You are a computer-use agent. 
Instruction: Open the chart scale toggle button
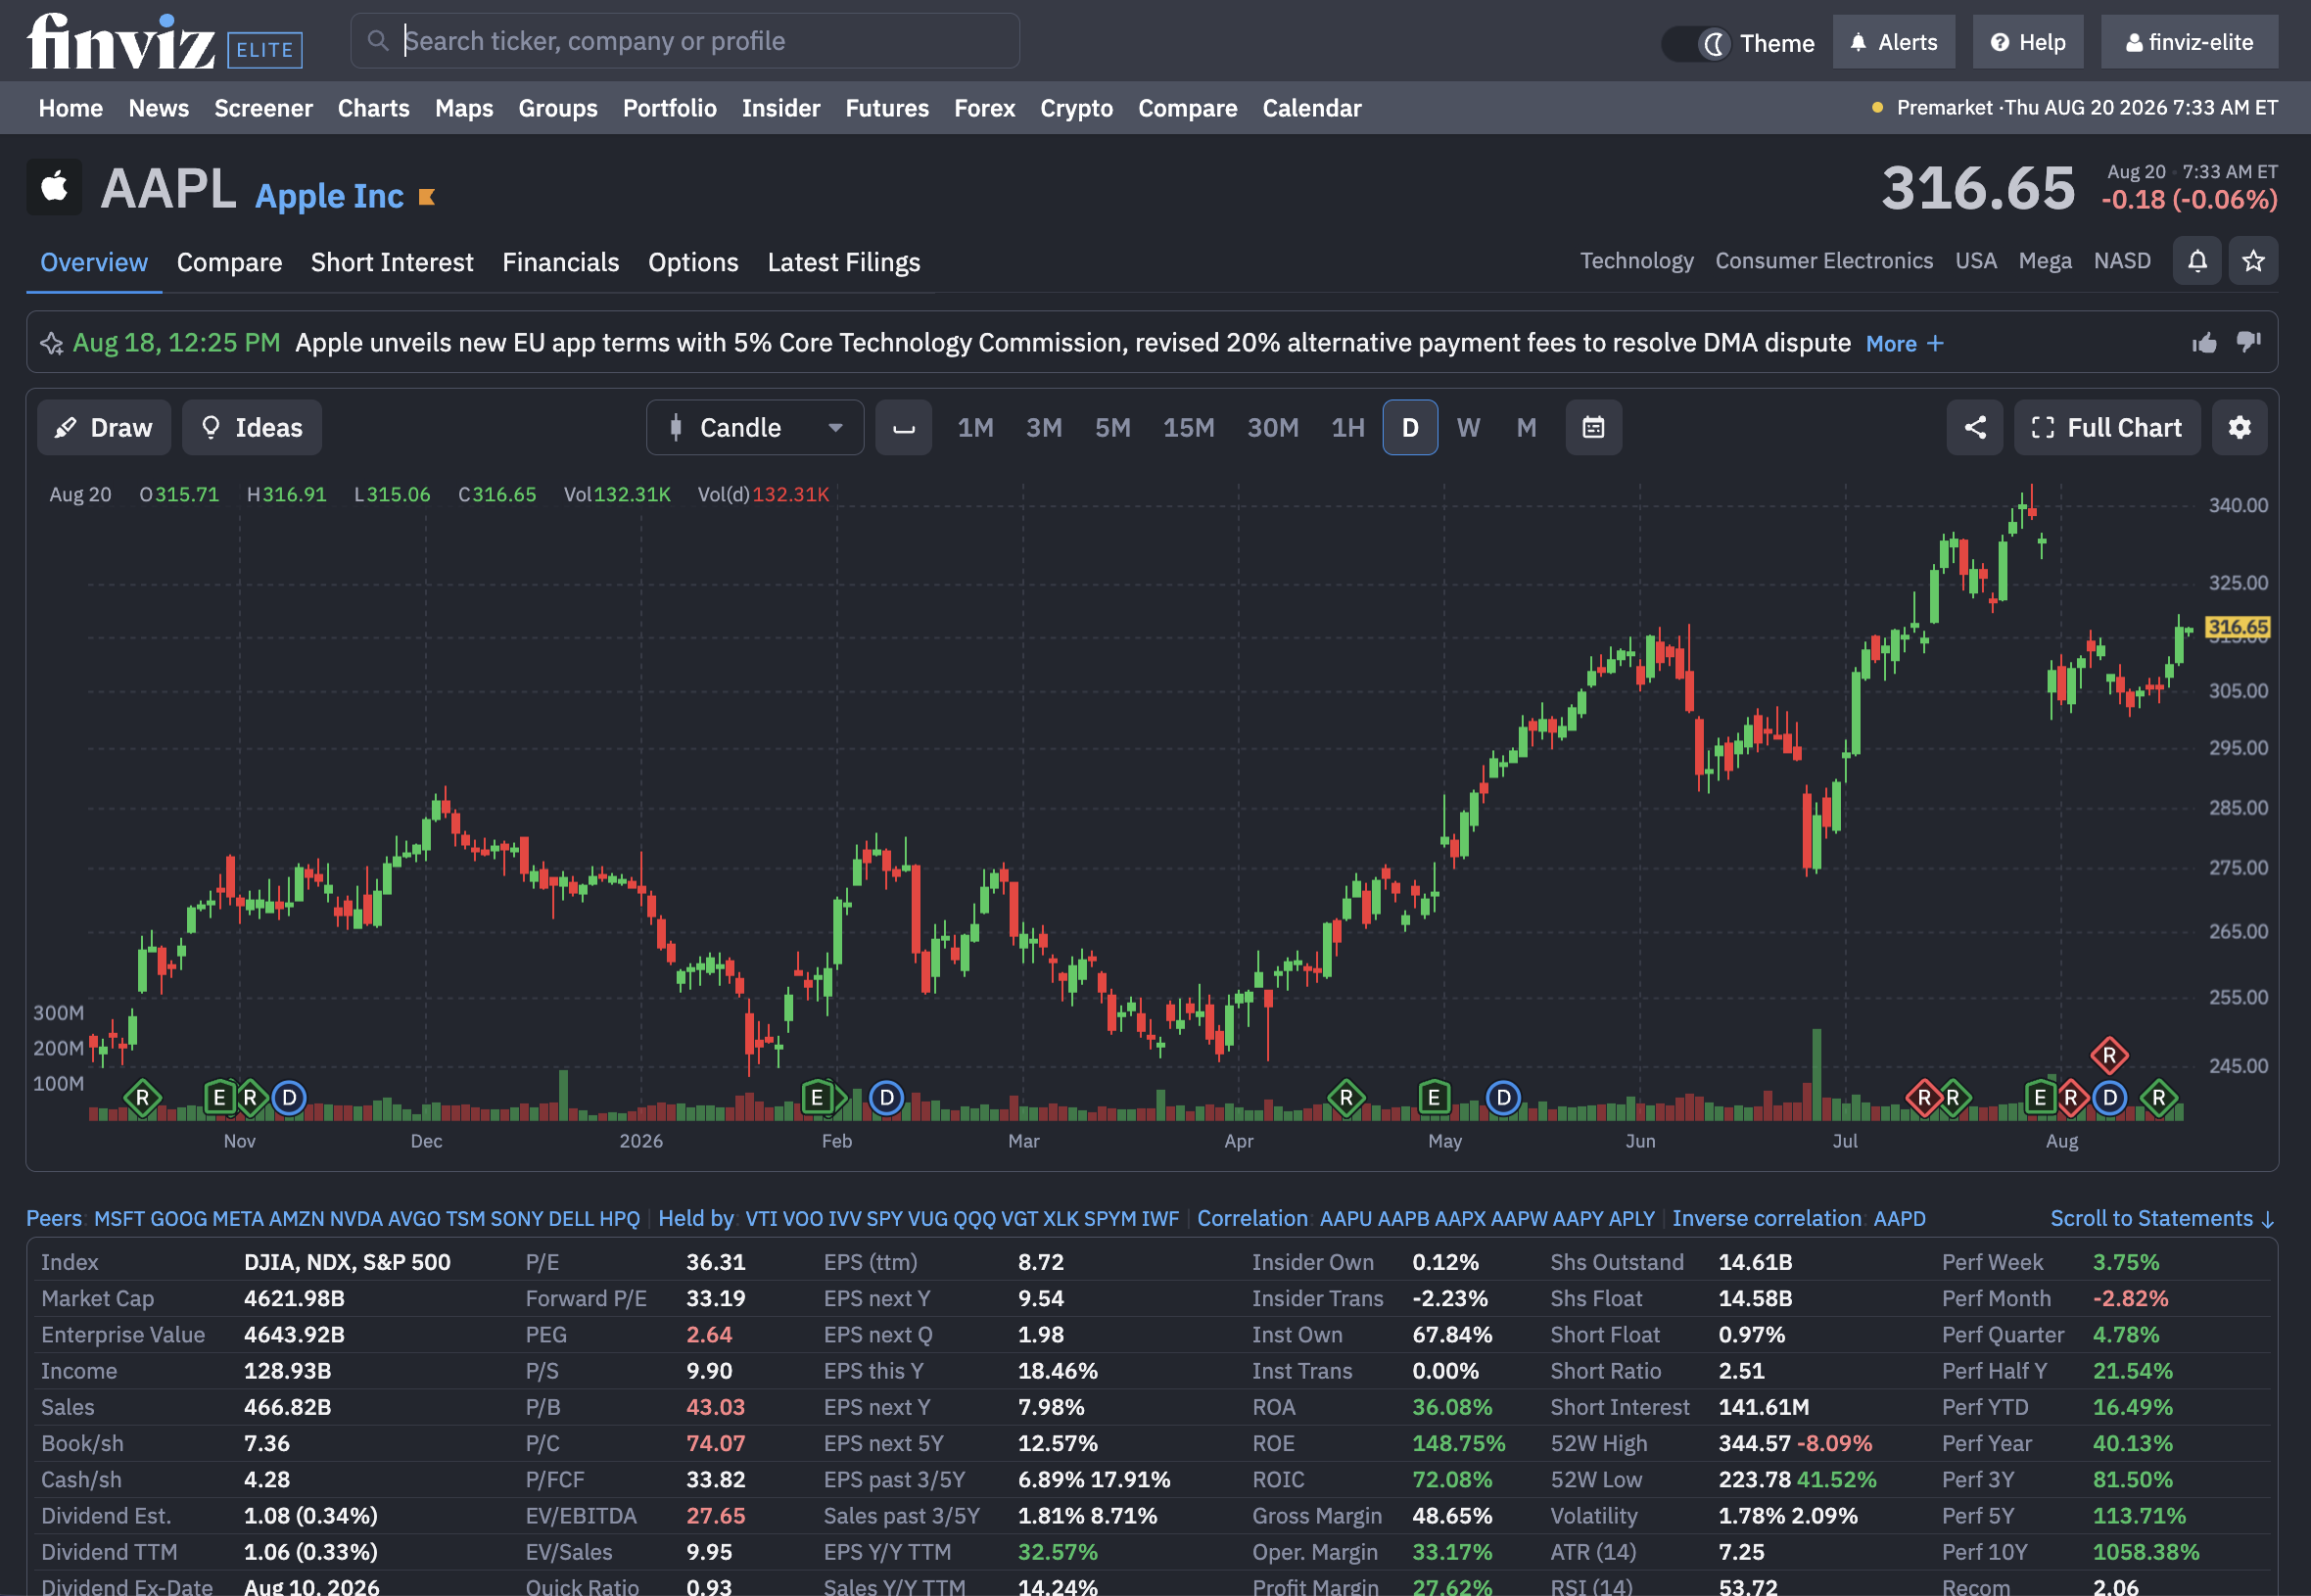[903, 428]
